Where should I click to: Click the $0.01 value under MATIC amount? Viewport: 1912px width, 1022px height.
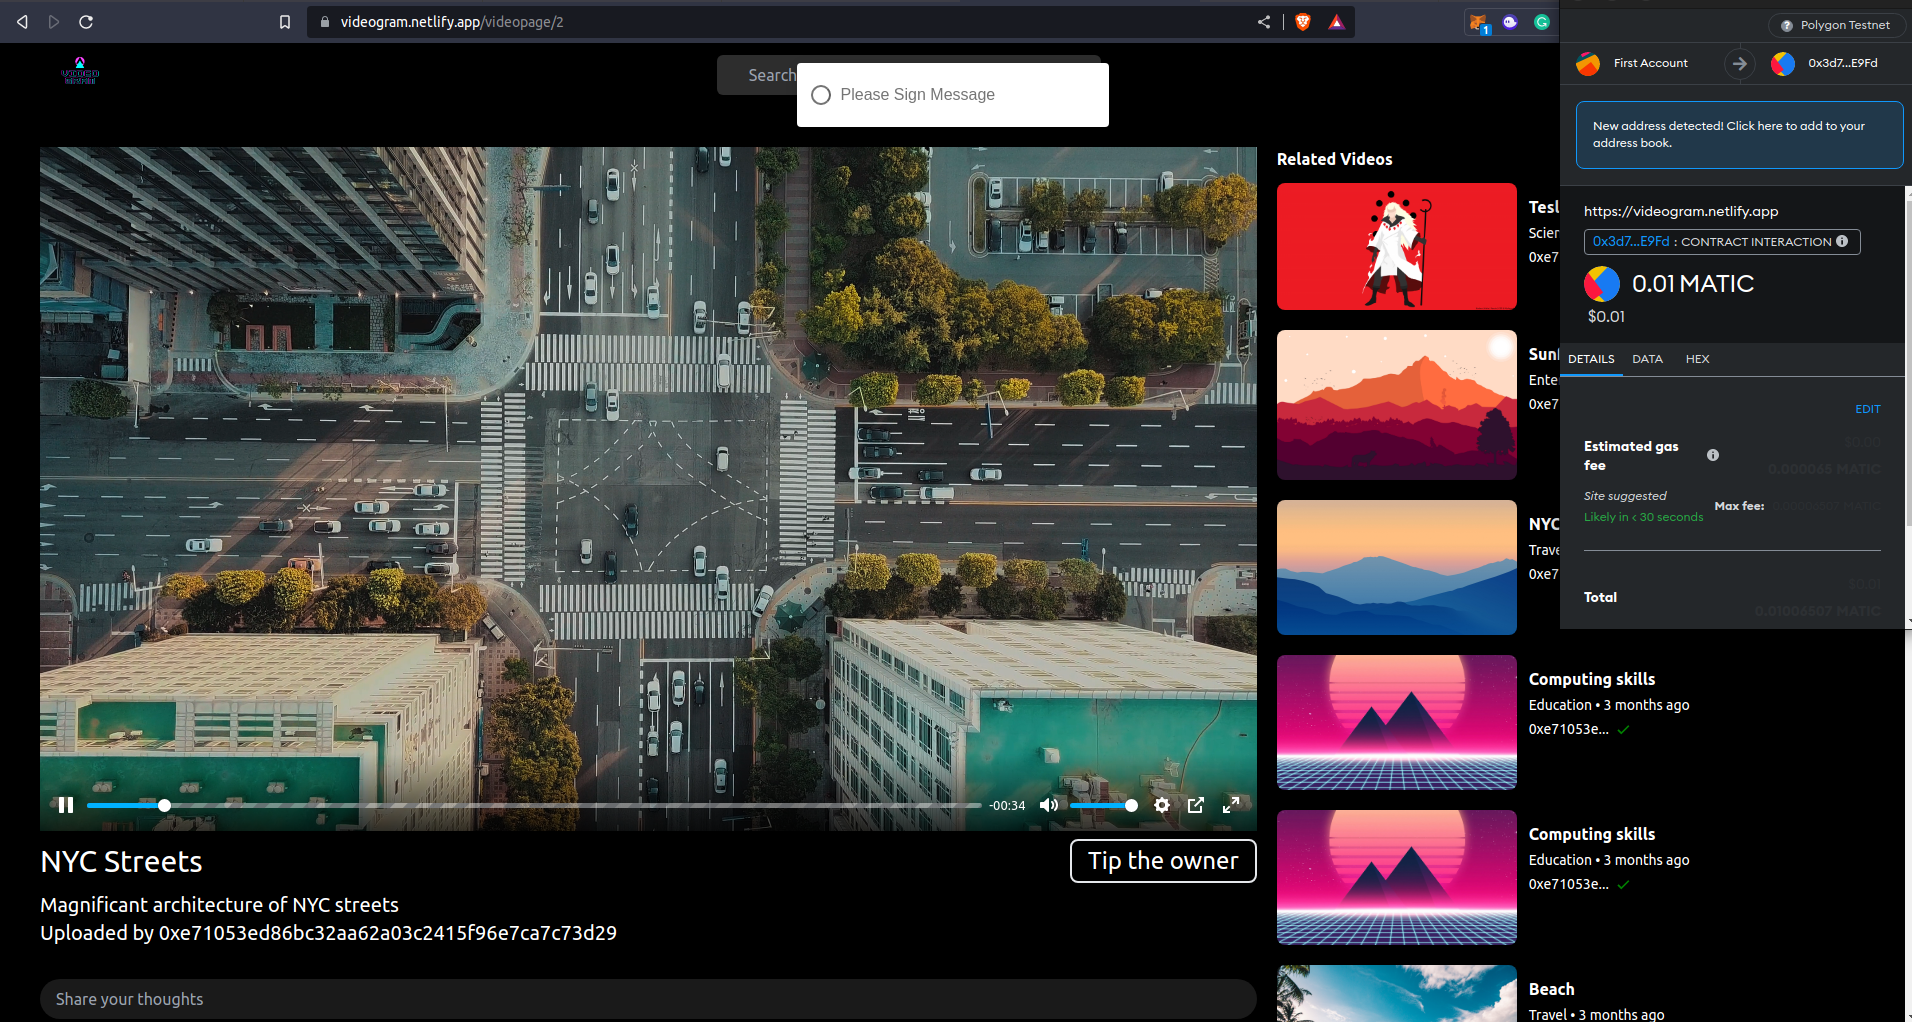pyautogui.click(x=1606, y=316)
